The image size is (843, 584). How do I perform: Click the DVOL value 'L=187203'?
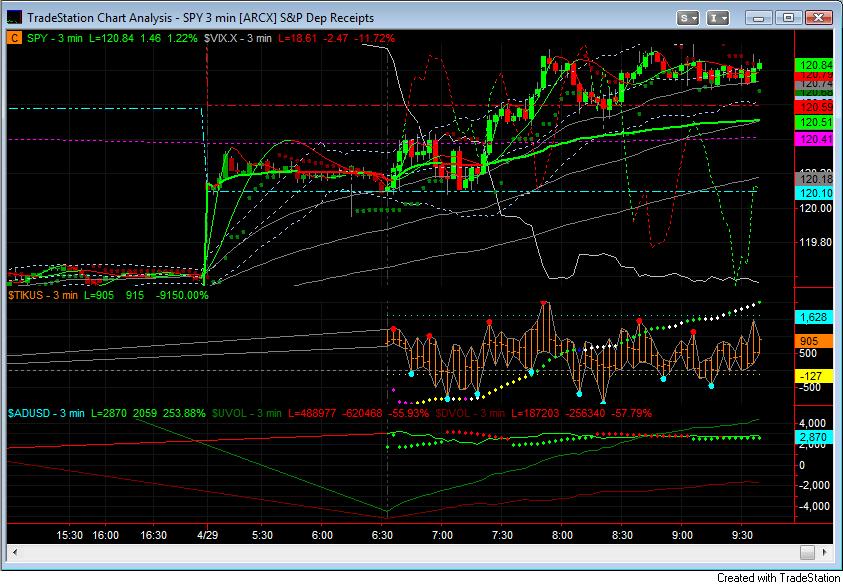pos(534,414)
